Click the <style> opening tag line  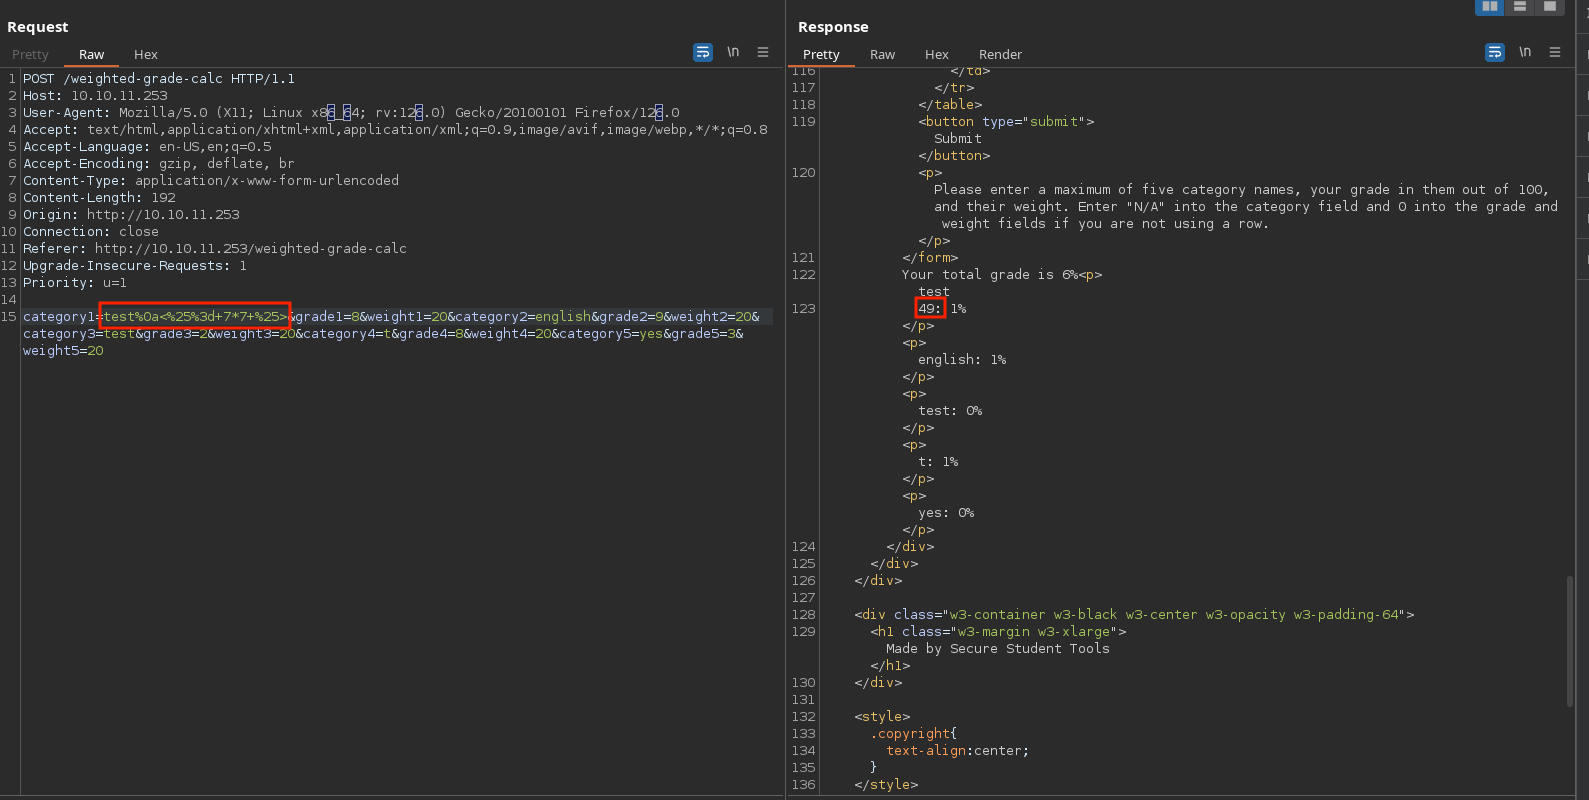click(882, 716)
